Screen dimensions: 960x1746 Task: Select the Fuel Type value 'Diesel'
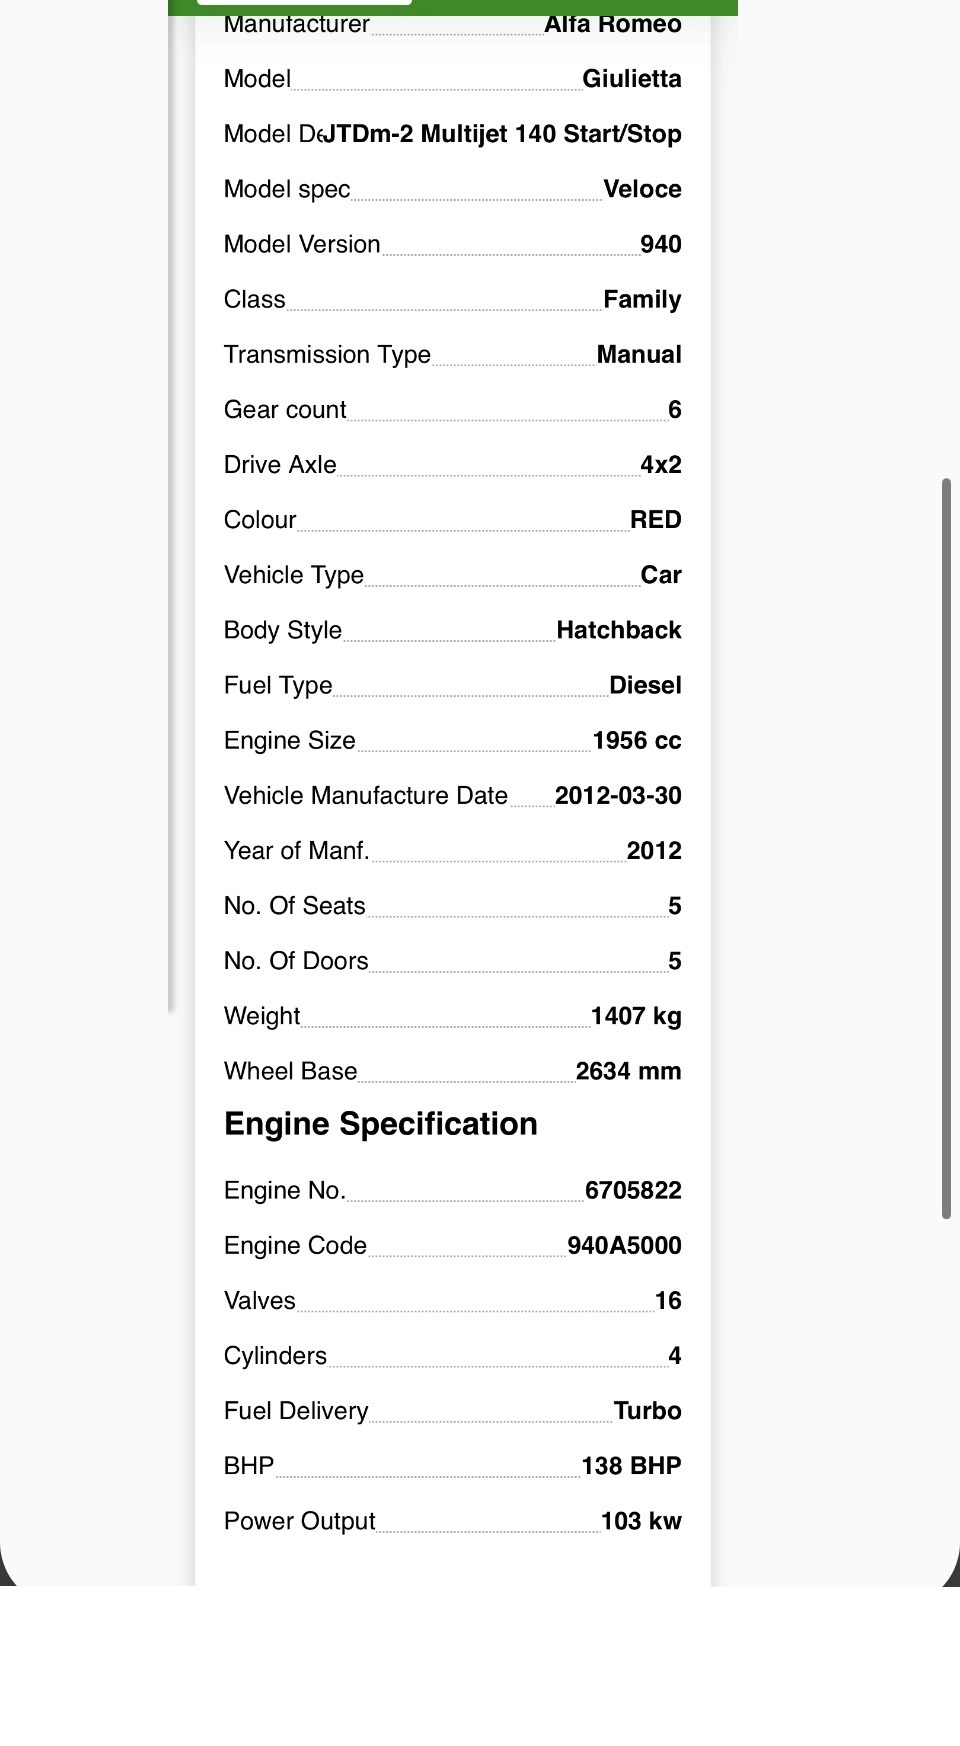[x=645, y=685]
